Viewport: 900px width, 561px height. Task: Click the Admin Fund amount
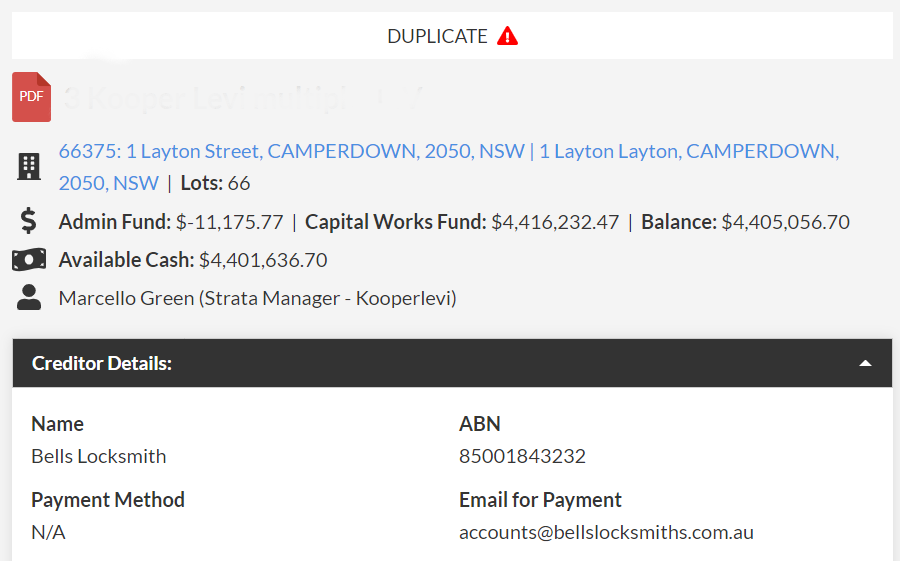point(229,222)
